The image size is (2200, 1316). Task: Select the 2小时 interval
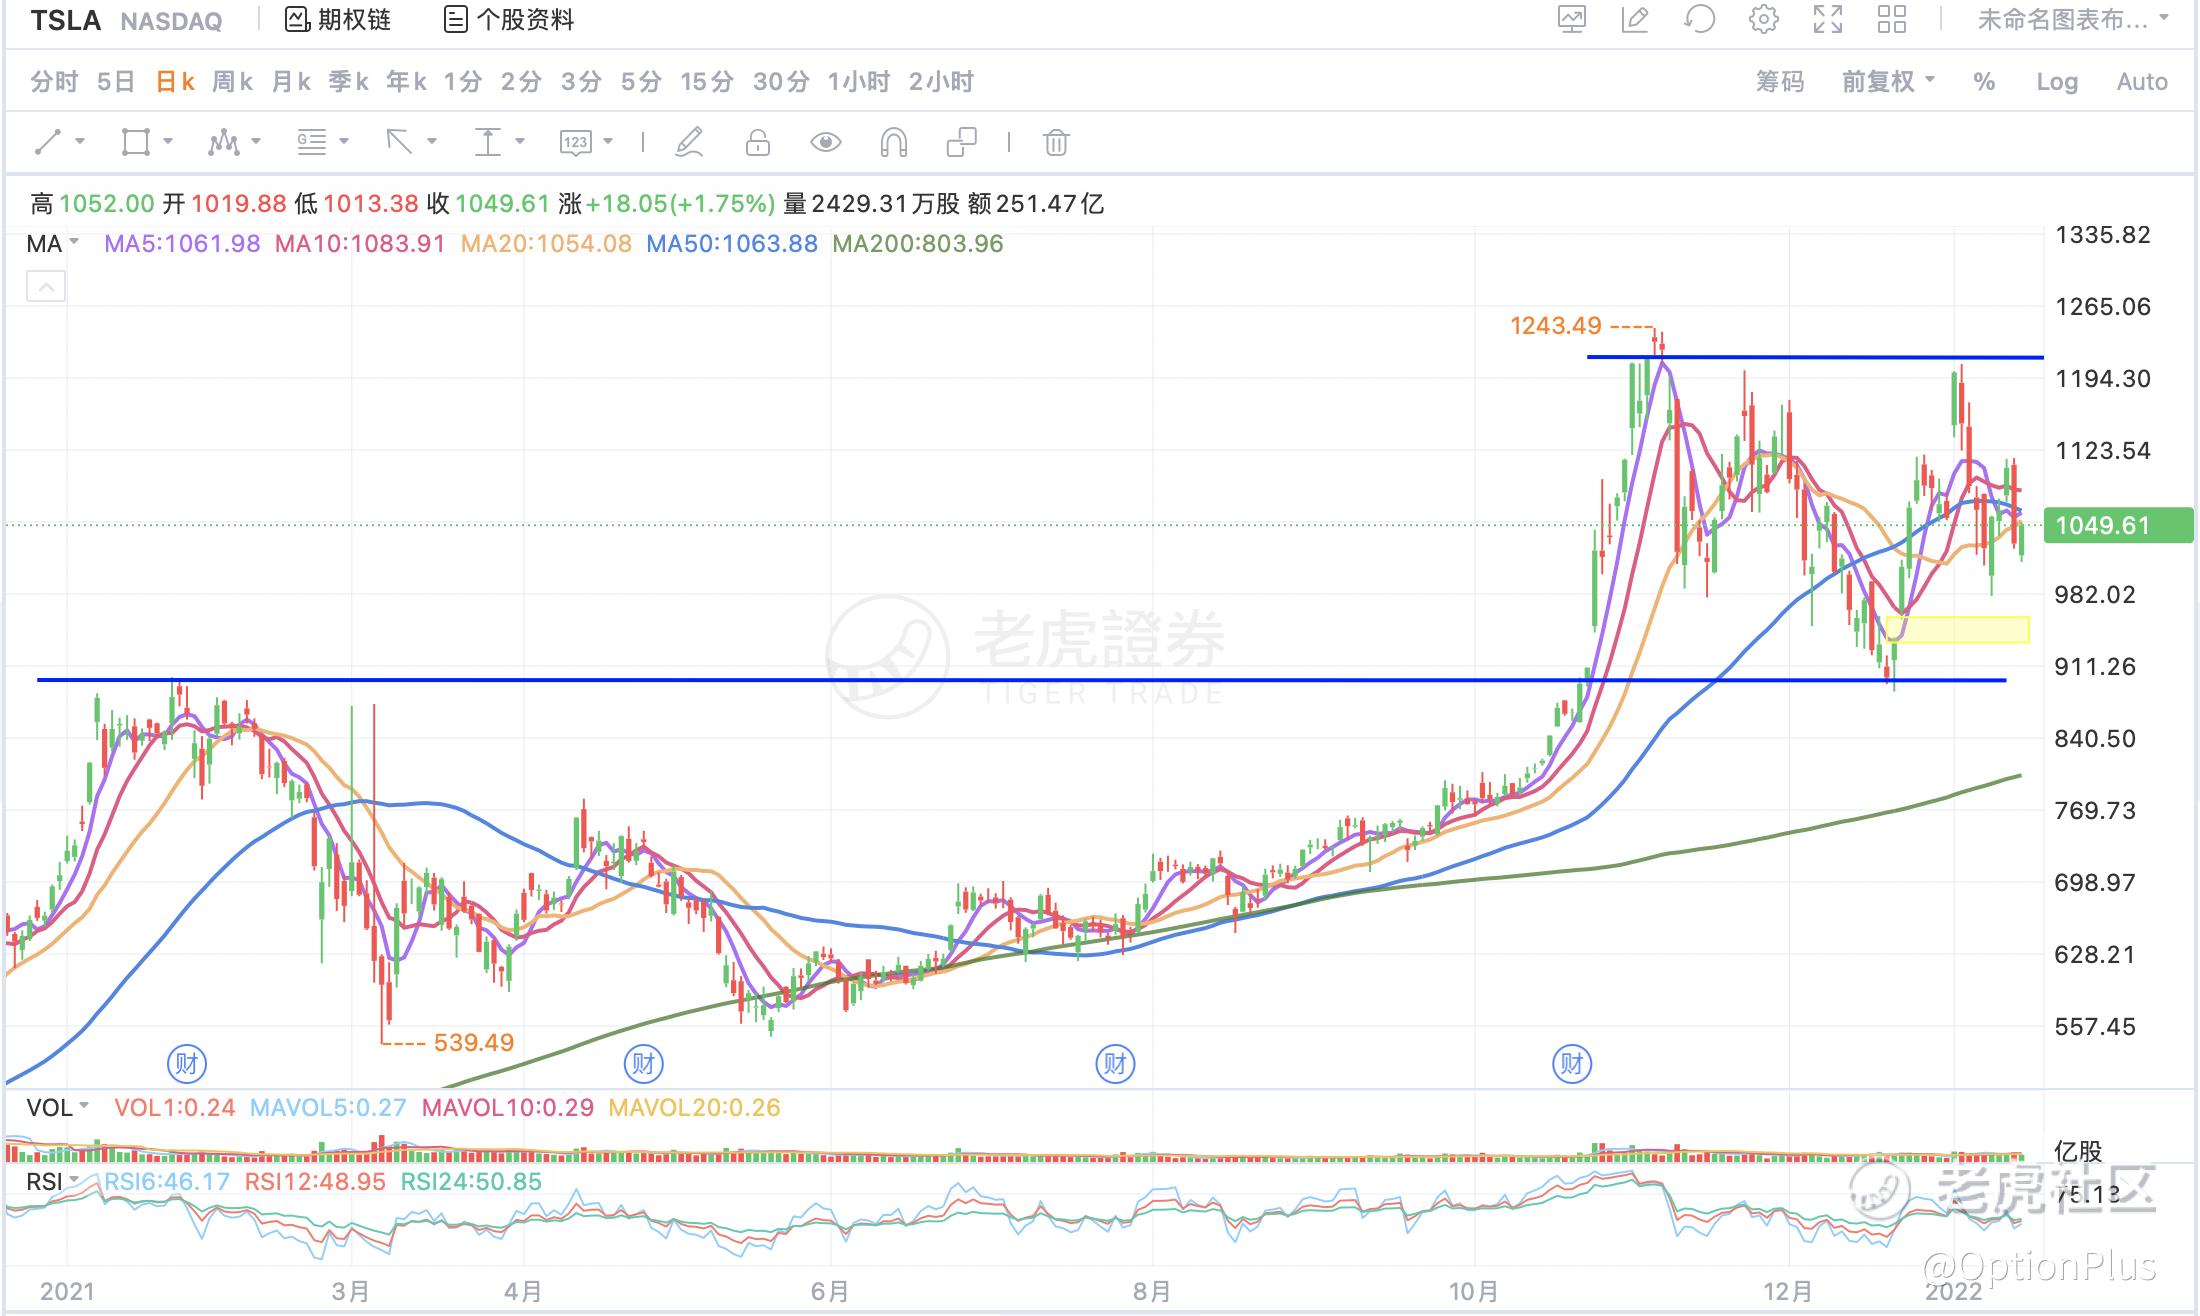[941, 81]
